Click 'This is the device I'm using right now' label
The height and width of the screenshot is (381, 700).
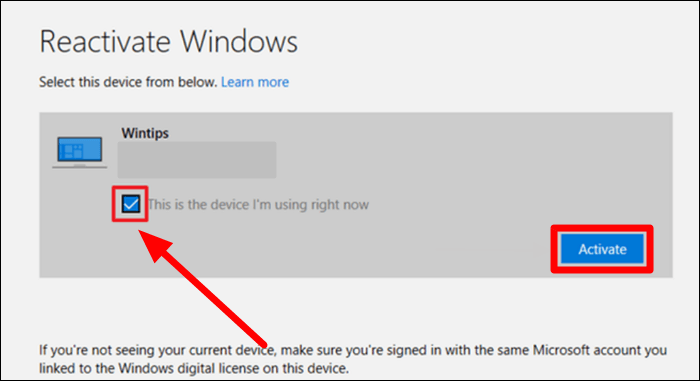(258, 205)
